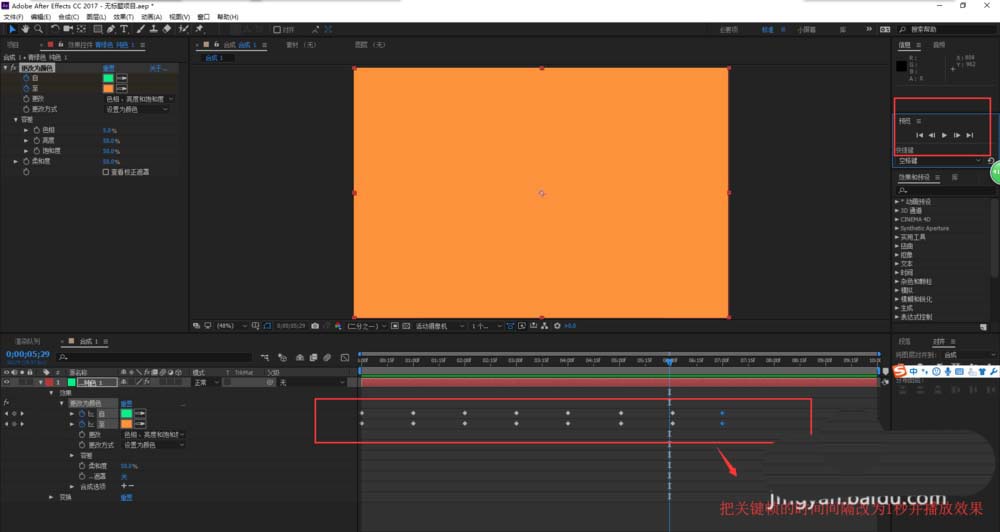
Task: Enable the 查看校正遮罩 checkbox
Action: [x=106, y=172]
